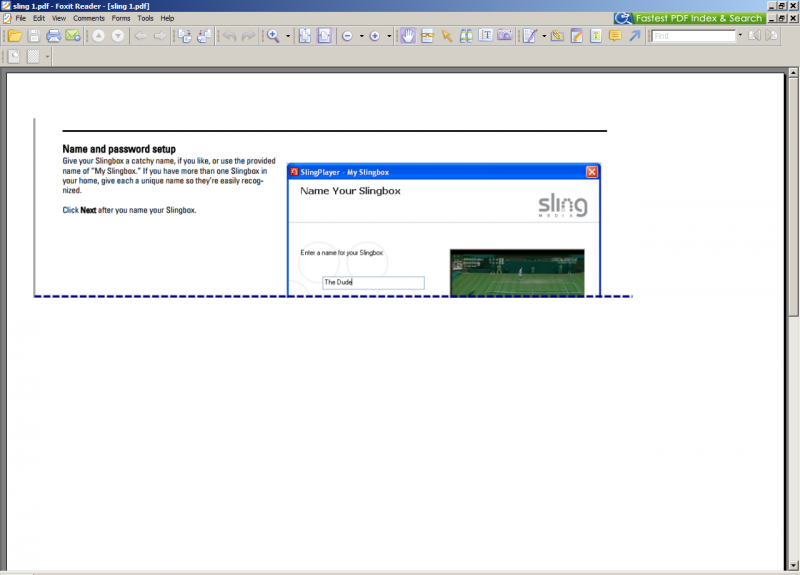Click the Save disk icon

tap(34, 36)
